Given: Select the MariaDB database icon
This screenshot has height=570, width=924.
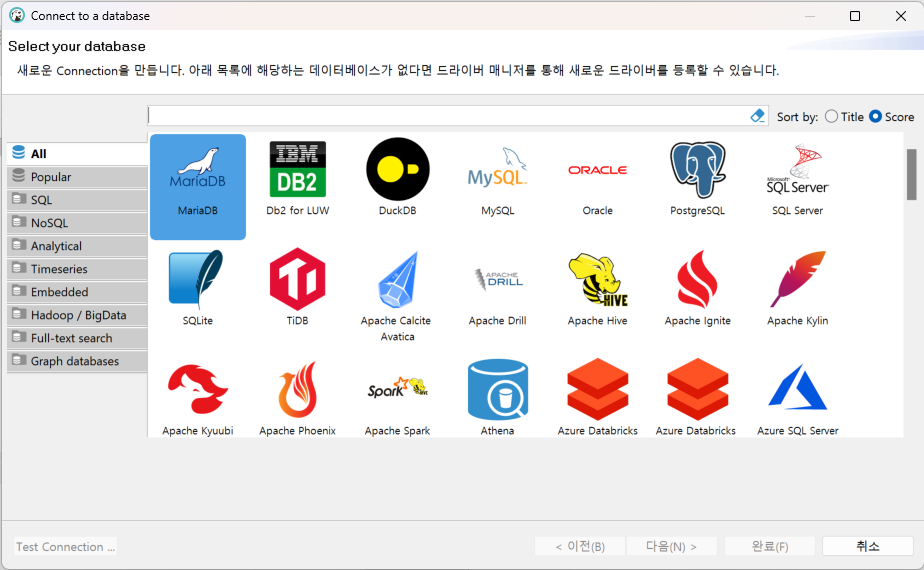Looking at the screenshot, I should click(x=198, y=186).
